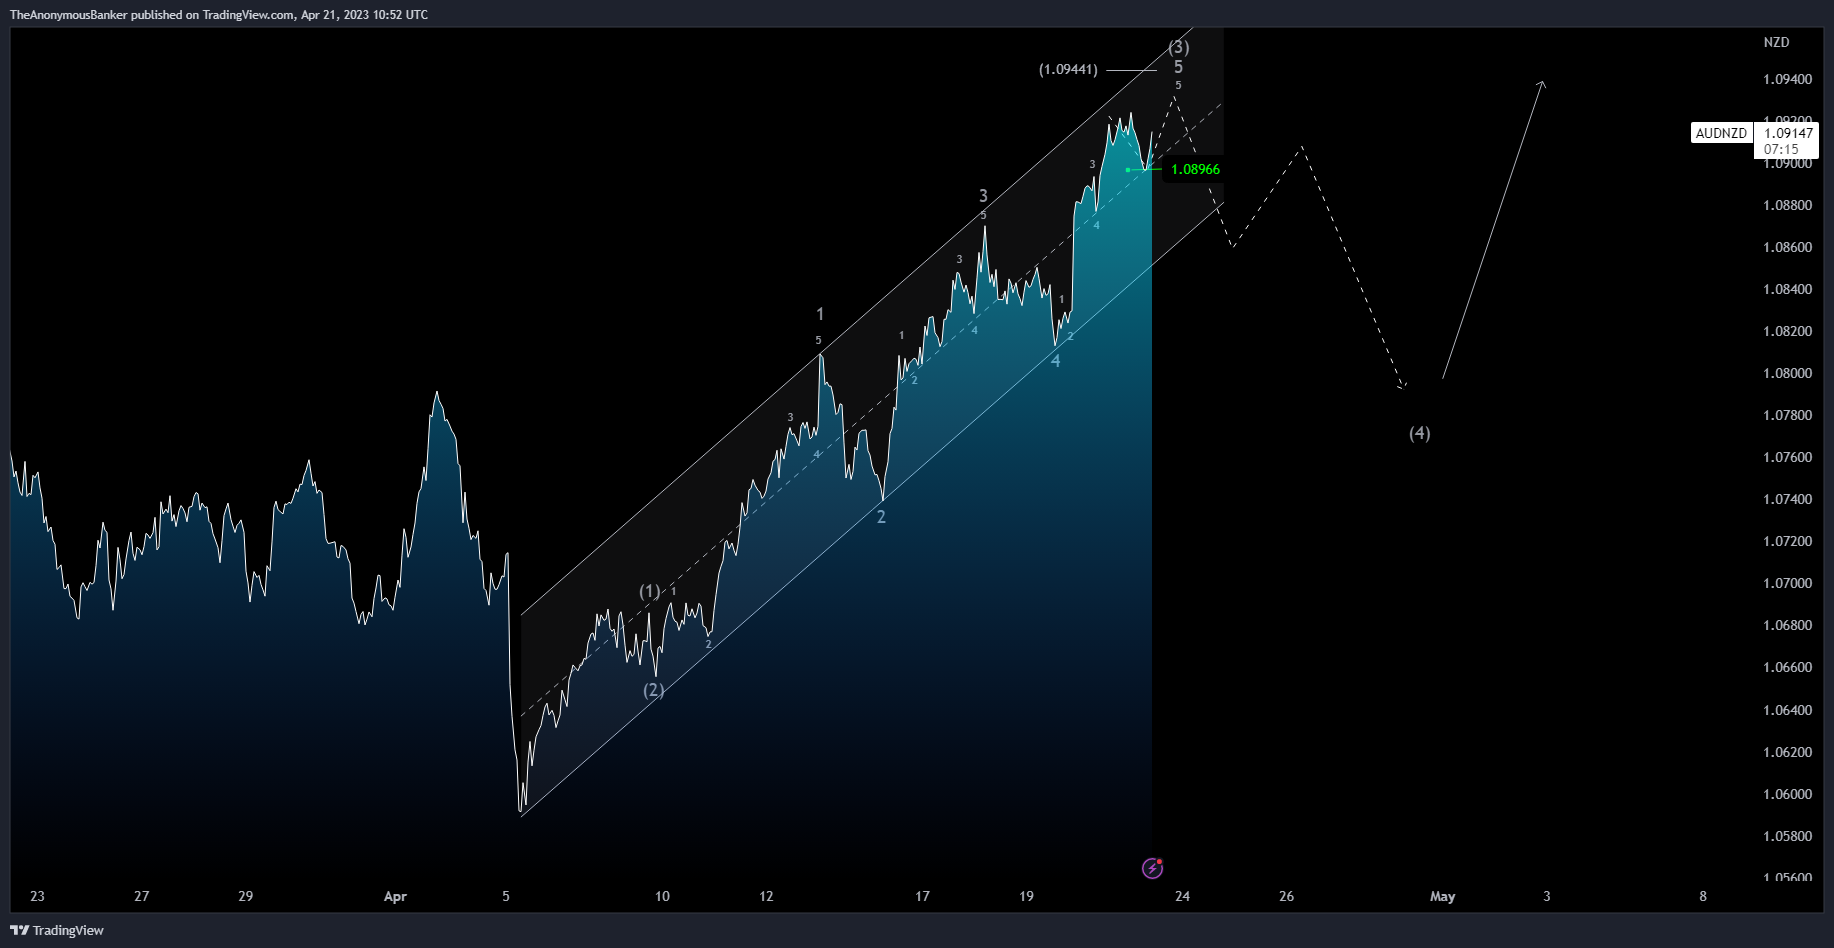Select wave label (3) at channel top
This screenshot has height=948, width=1834.
[1179, 47]
